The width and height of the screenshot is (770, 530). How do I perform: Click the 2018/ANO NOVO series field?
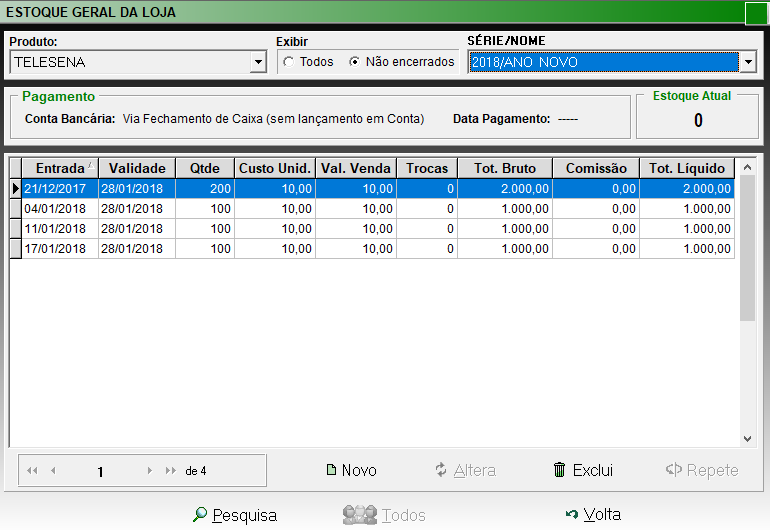coord(604,62)
